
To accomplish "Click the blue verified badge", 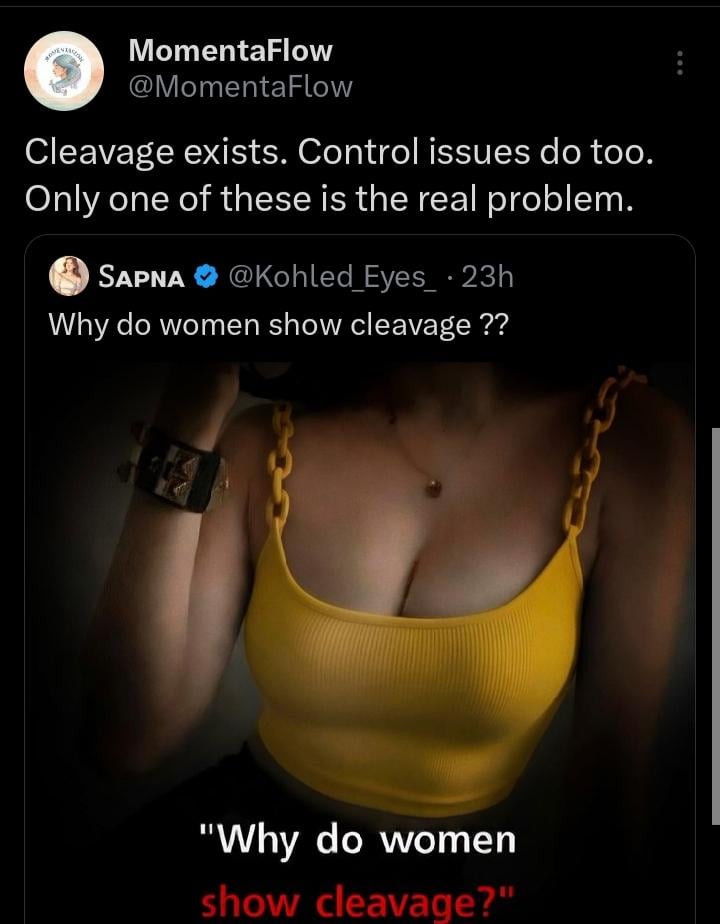I will [205, 277].
